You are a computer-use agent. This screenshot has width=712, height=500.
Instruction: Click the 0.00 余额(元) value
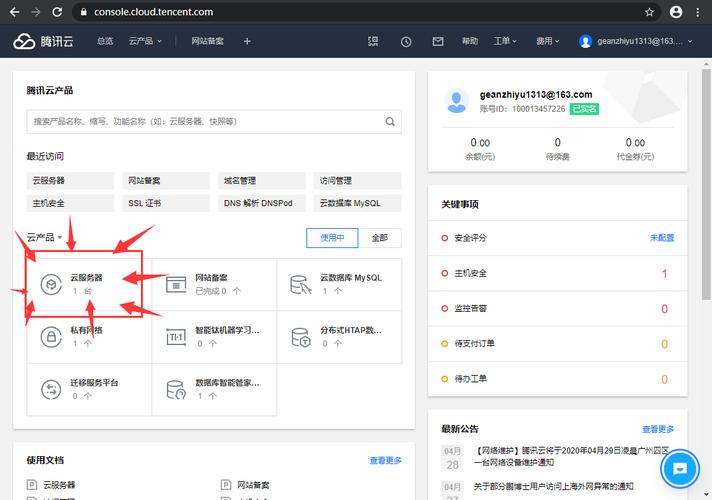coord(480,143)
